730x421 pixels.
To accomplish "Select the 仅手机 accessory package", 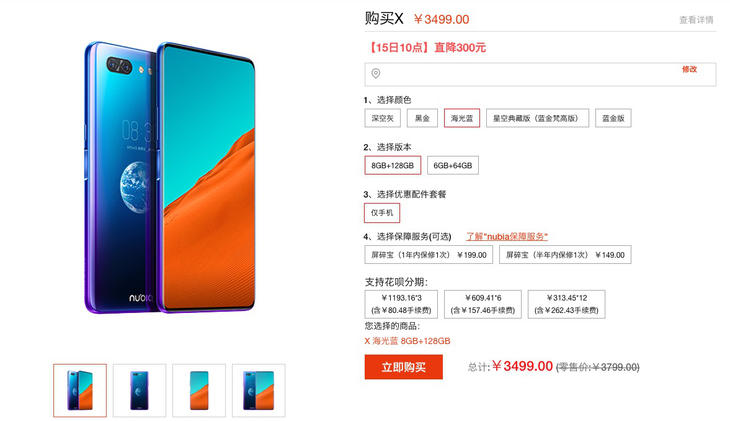I will click(x=382, y=213).
